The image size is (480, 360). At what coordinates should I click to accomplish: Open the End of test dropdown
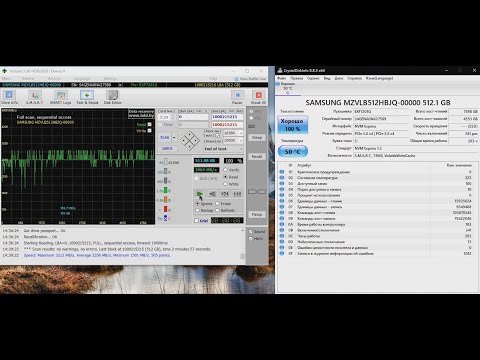click(x=224, y=149)
